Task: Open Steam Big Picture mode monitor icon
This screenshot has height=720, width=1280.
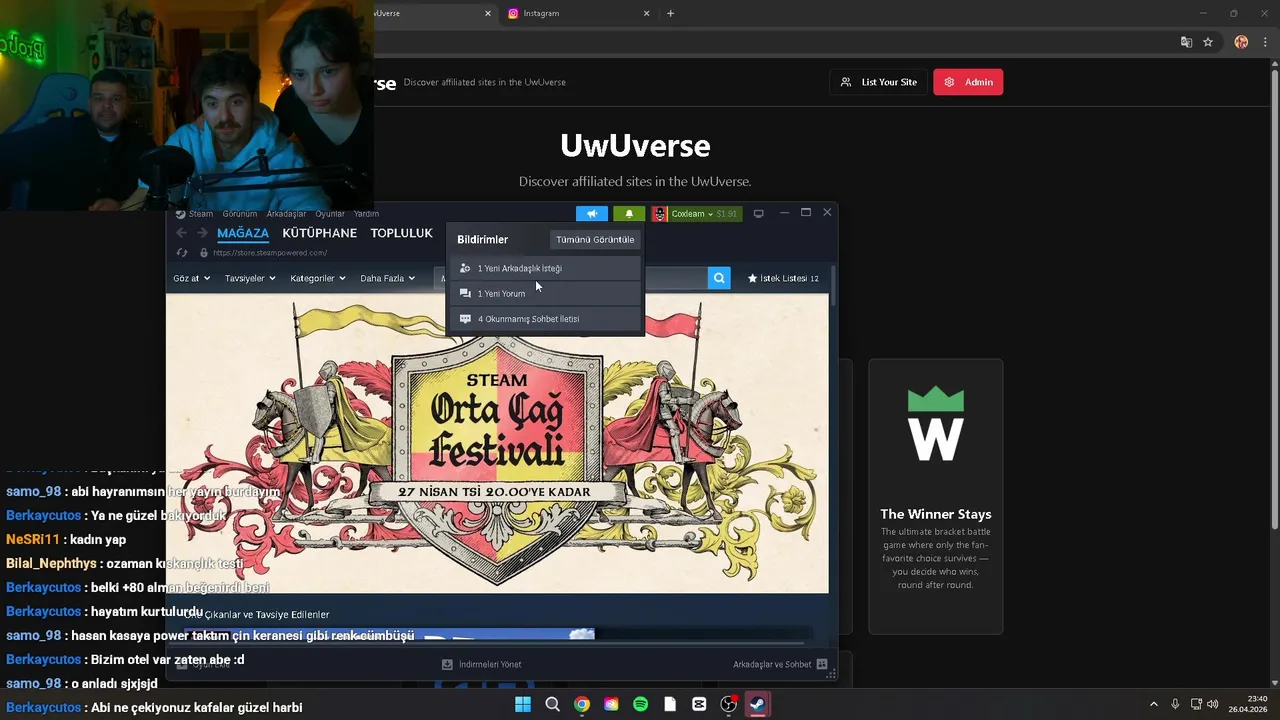Action: 759,213
